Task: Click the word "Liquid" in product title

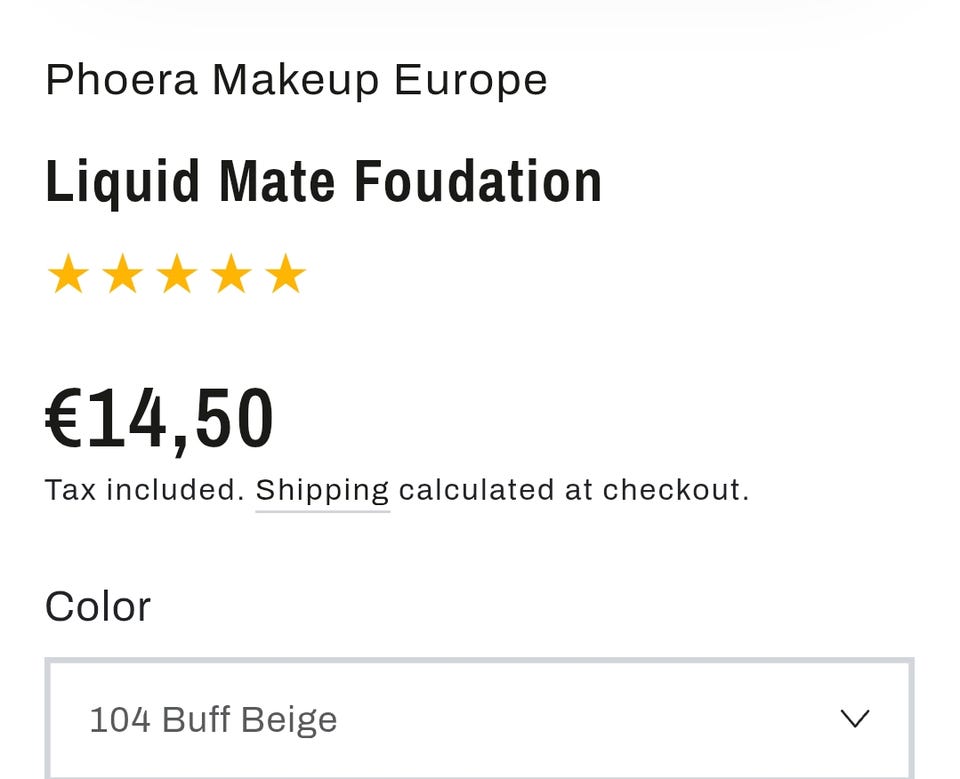Action: (123, 182)
